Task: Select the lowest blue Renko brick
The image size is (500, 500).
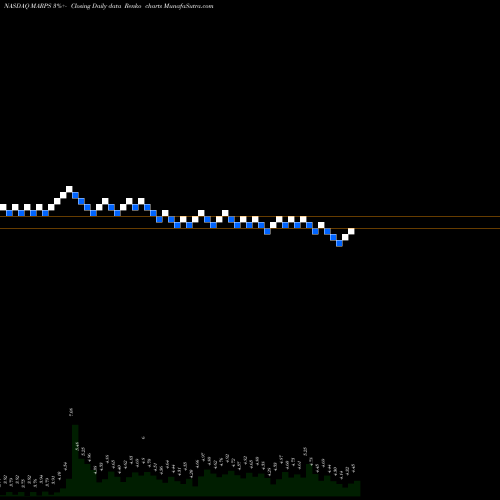Action: (339, 243)
